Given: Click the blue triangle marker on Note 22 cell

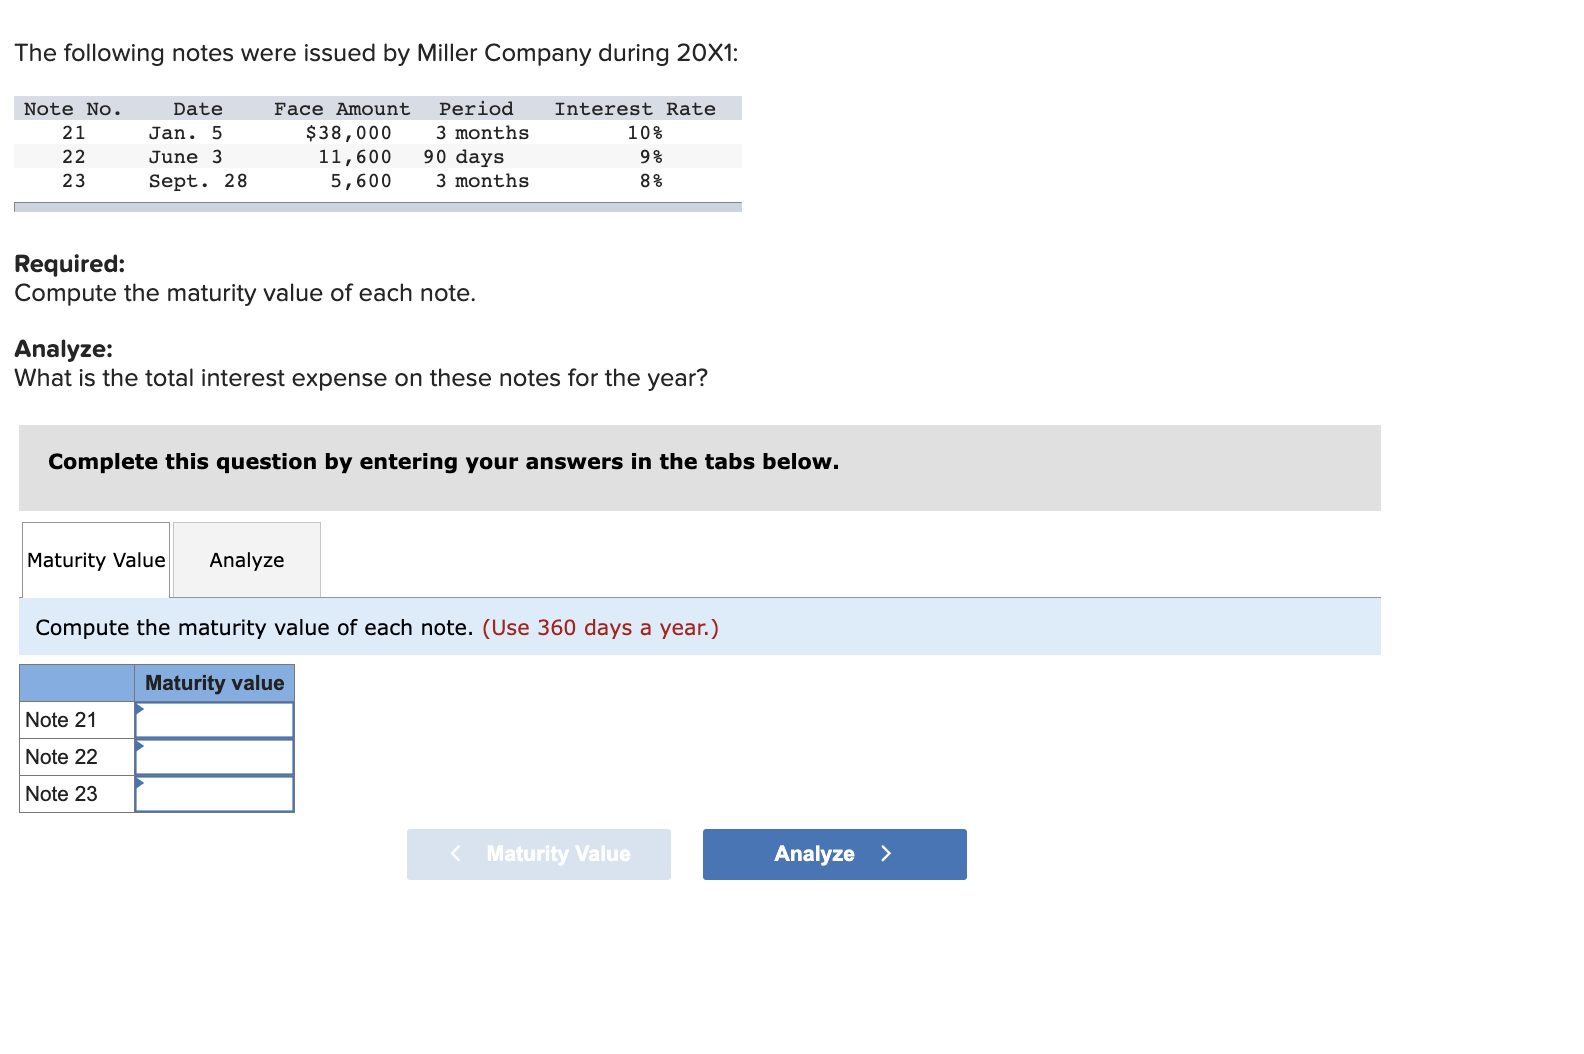Looking at the screenshot, I should pyautogui.click(x=140, y=746).
